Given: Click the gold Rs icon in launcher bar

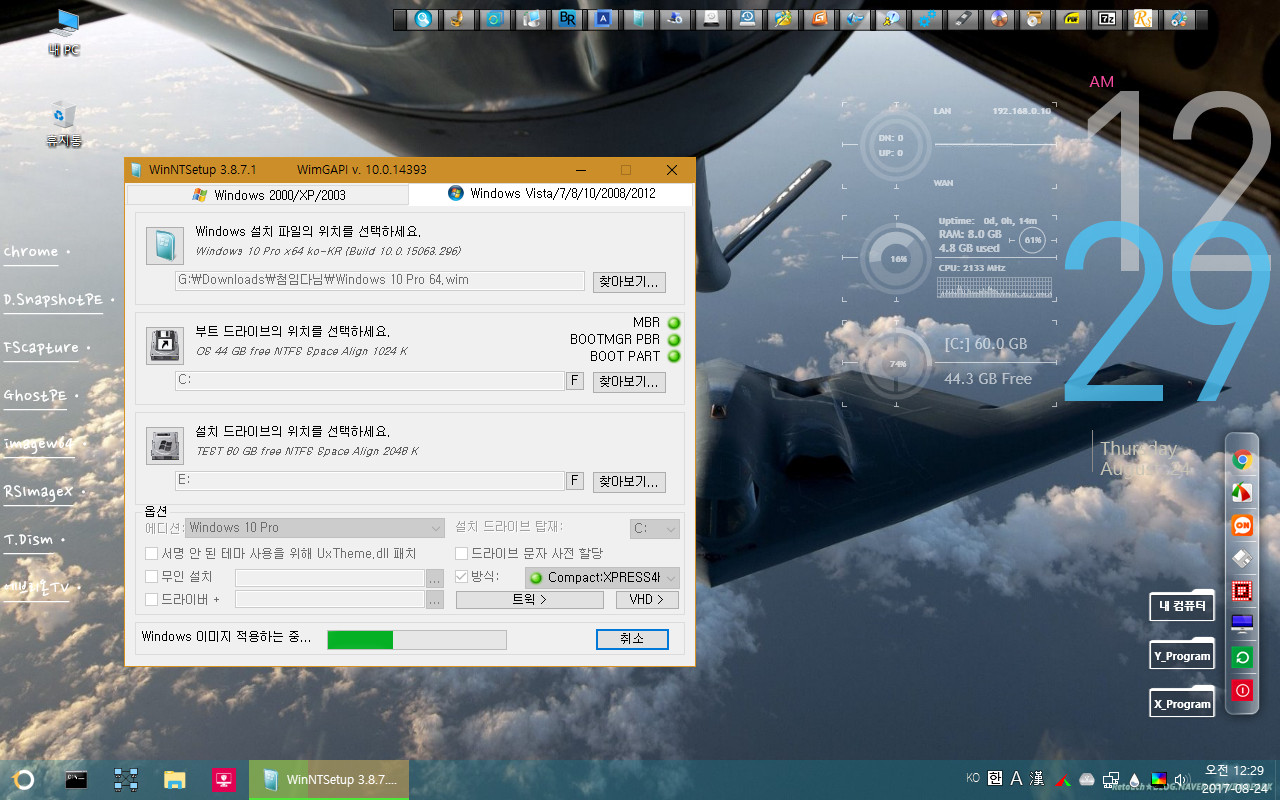Looking at the screenshot, I should click(1143, 19).
